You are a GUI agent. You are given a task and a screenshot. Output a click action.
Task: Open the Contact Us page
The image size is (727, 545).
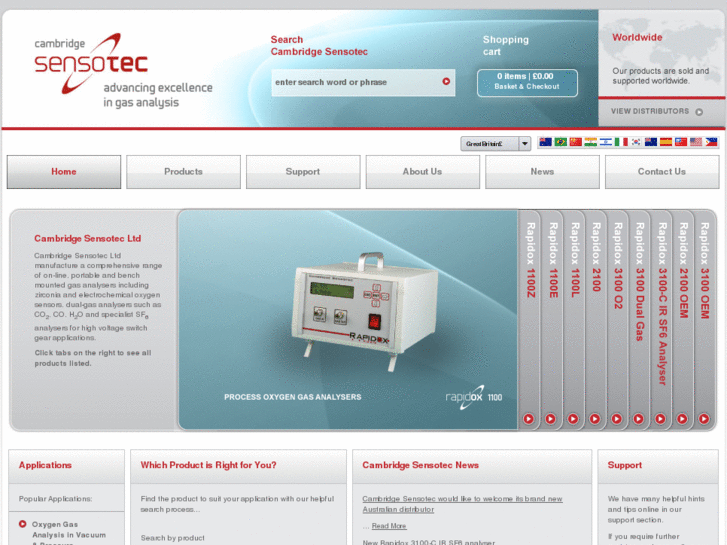tap(662, 172)
